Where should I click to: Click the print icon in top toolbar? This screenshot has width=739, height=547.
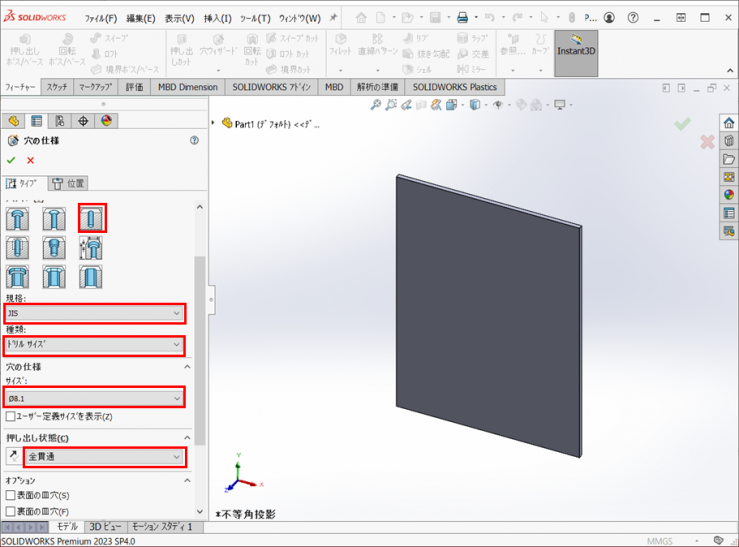462,18
